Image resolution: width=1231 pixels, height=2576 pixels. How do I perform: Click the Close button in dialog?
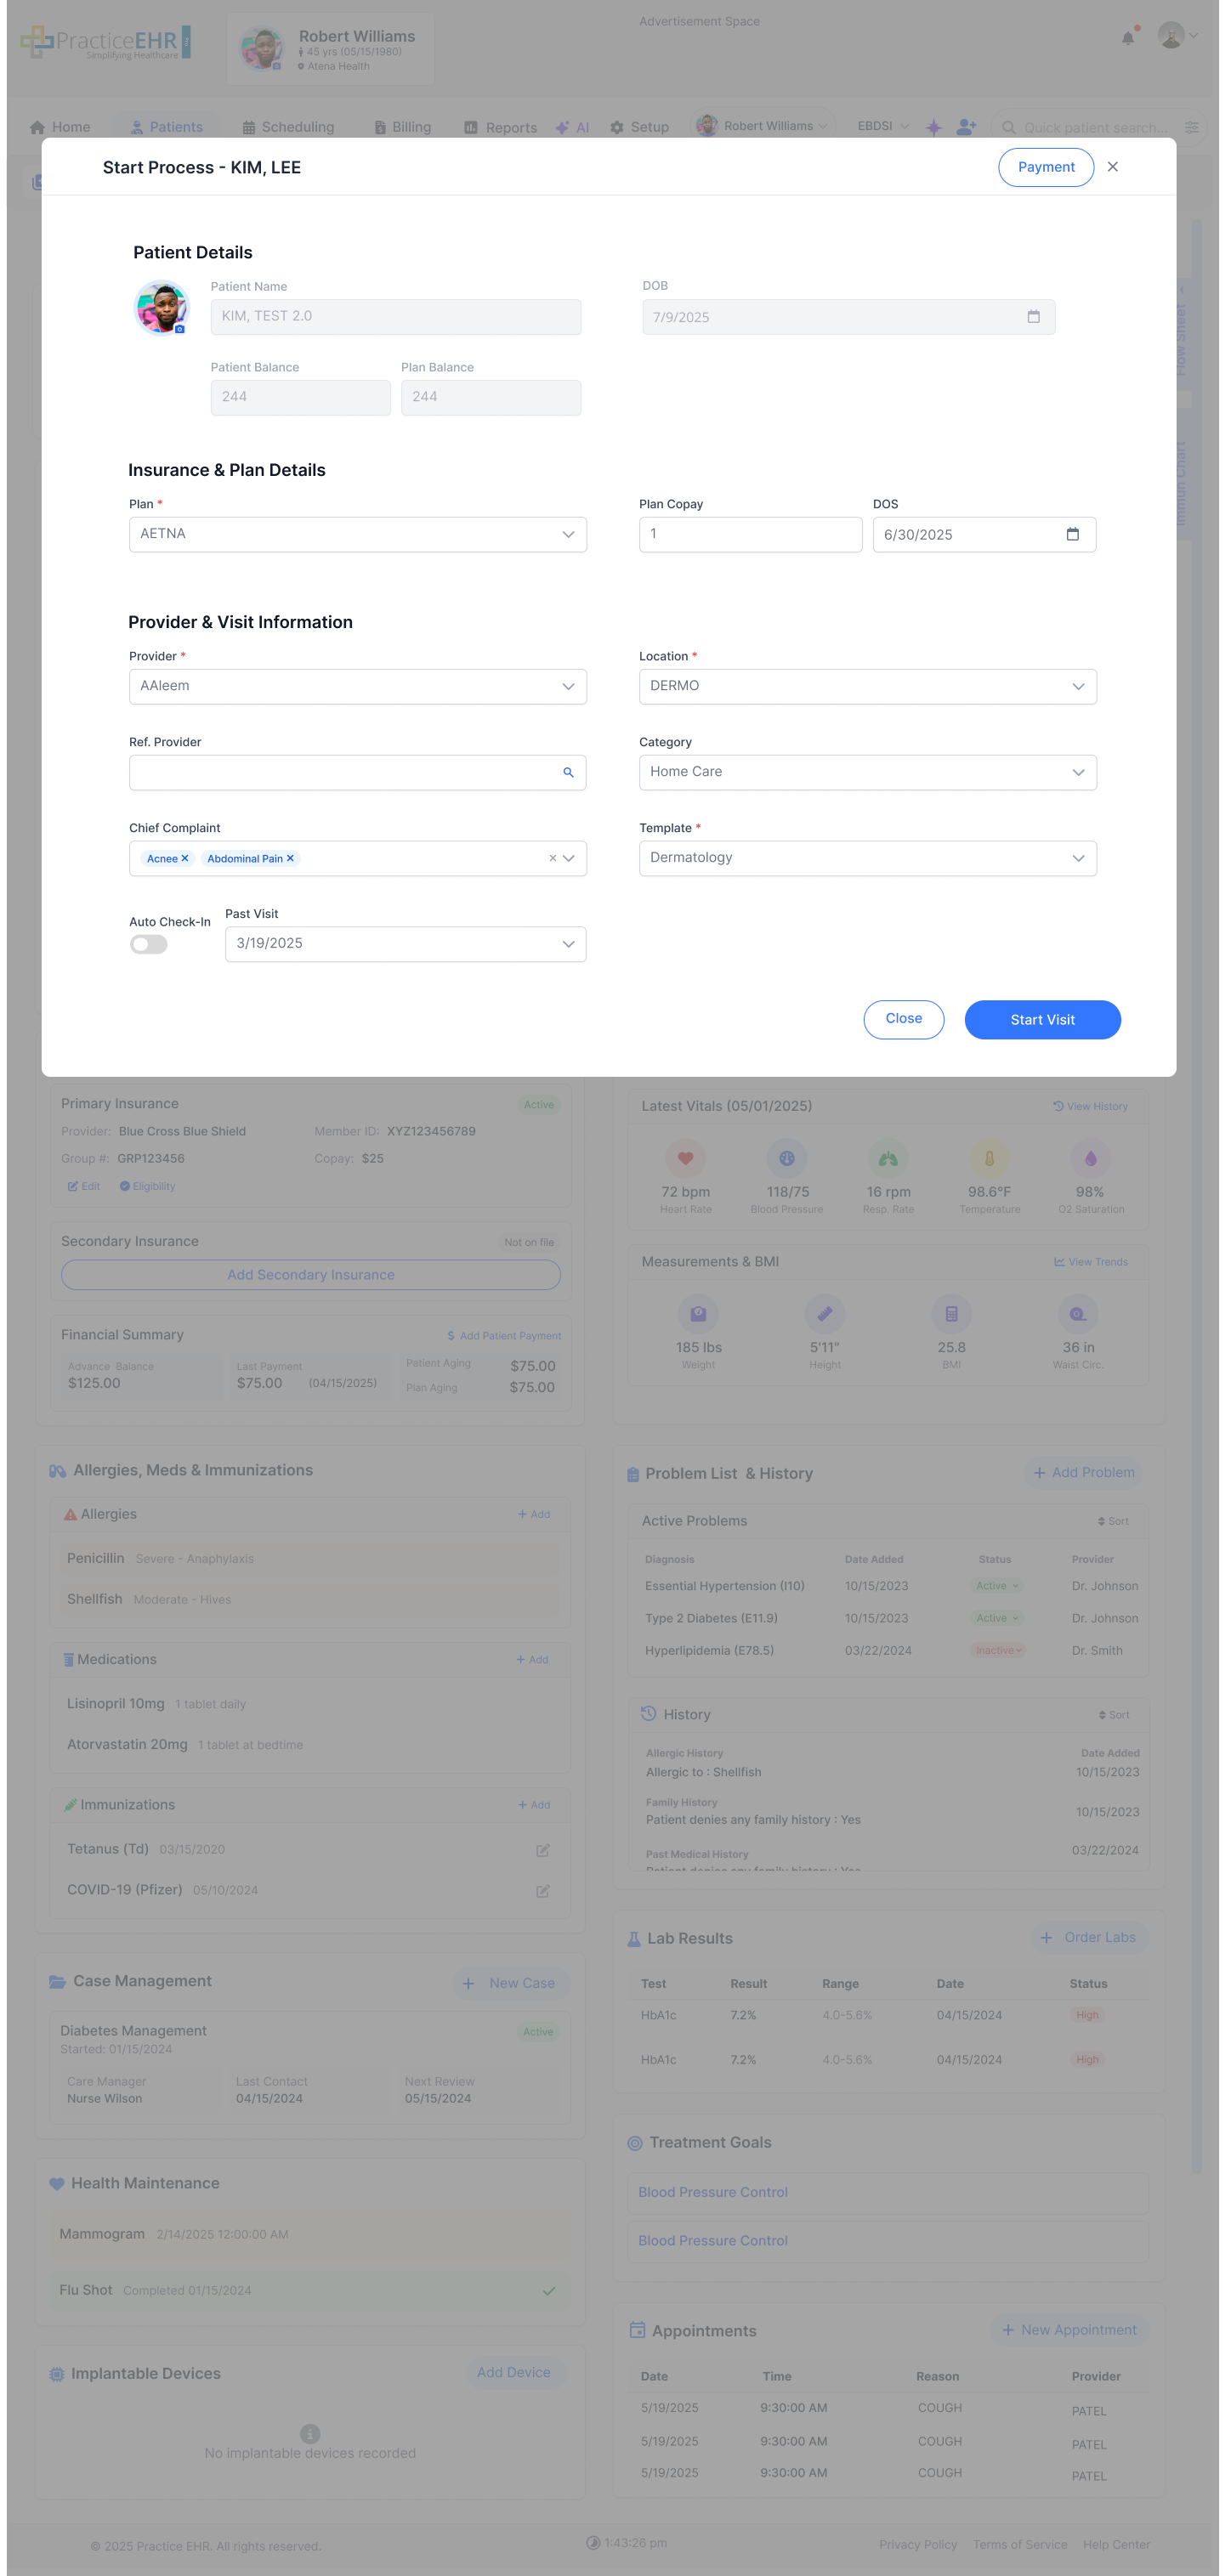pos(903,1019)
